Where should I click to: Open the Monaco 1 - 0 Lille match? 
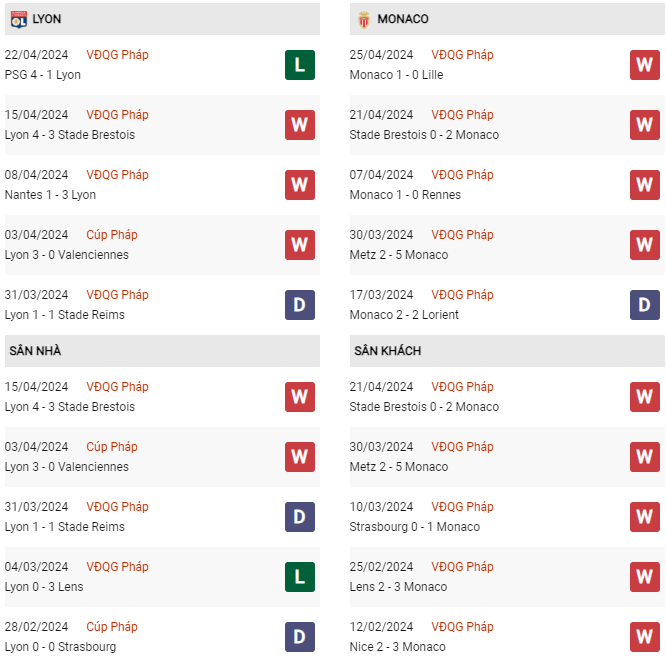[x=396, y=75]
